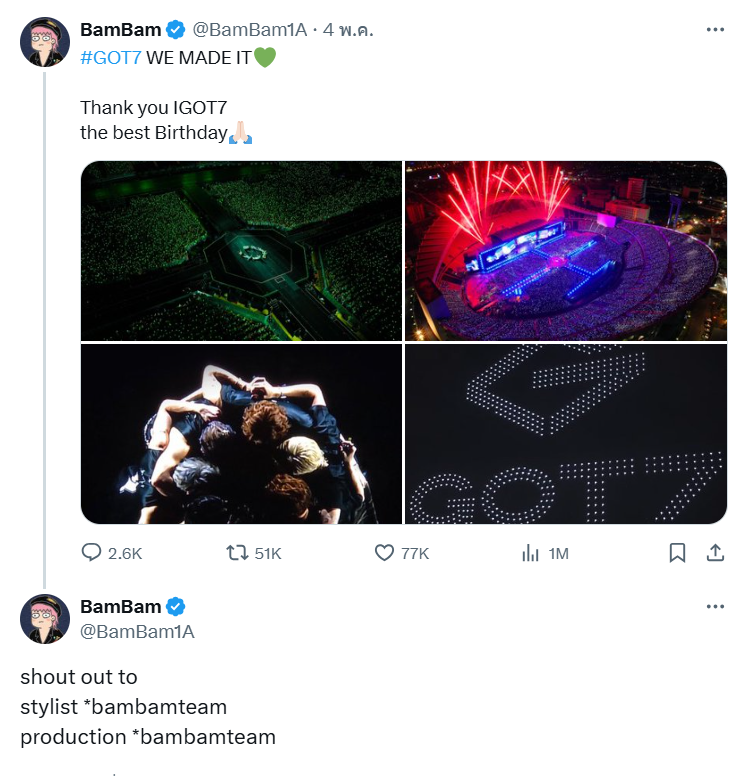
Task: Bookmark the GOT7 tweet
Action: pos(677,553)
